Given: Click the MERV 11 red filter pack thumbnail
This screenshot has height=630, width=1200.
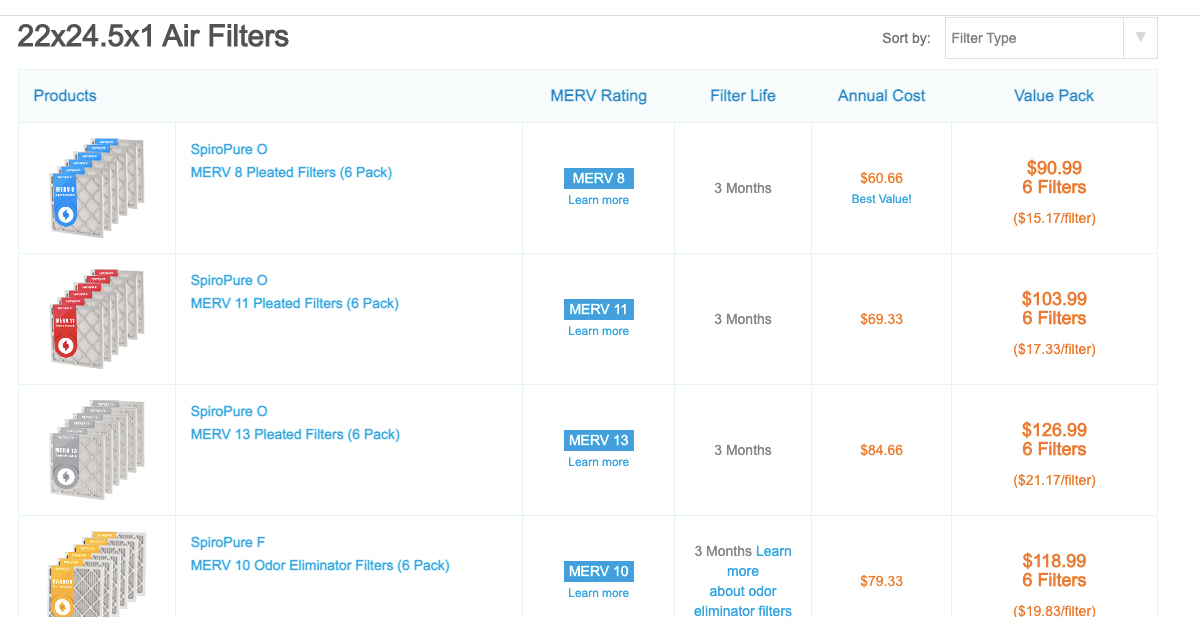Looking at the screenshot, I should coord(96,319).
